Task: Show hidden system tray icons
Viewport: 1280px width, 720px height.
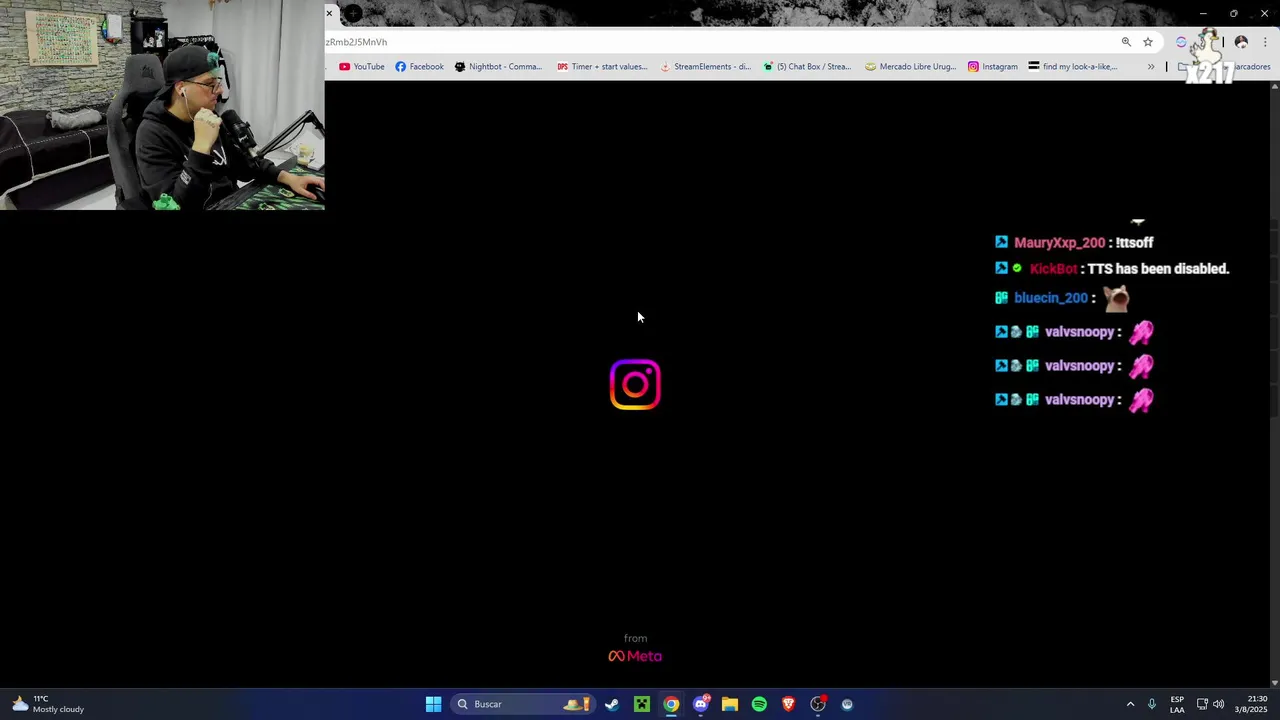Action: (x=1131, y=704)
